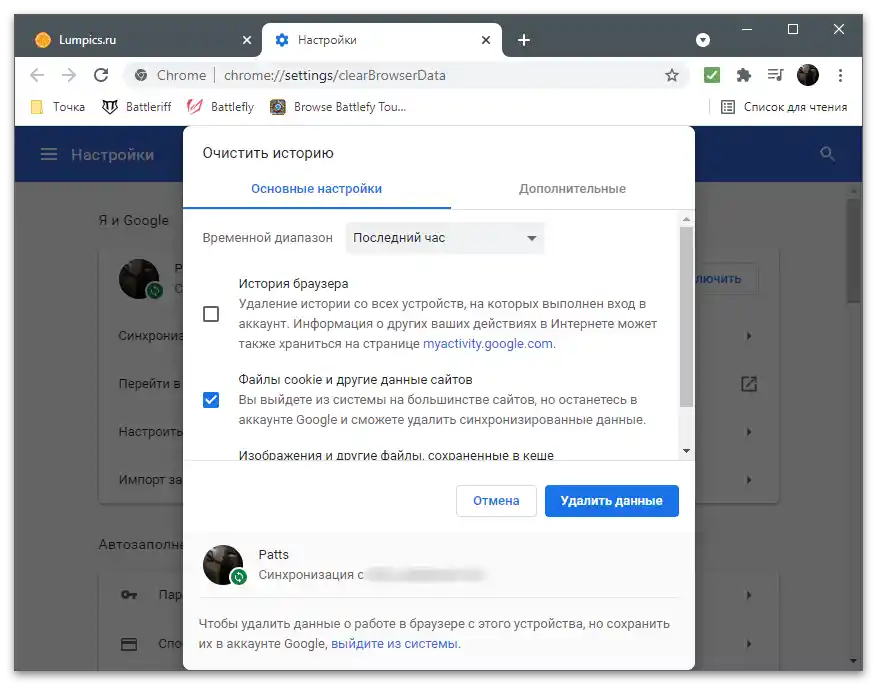The image size is (877, 685).
Task: Click the выйдите из системы link
Action: (x=394, y=644)
